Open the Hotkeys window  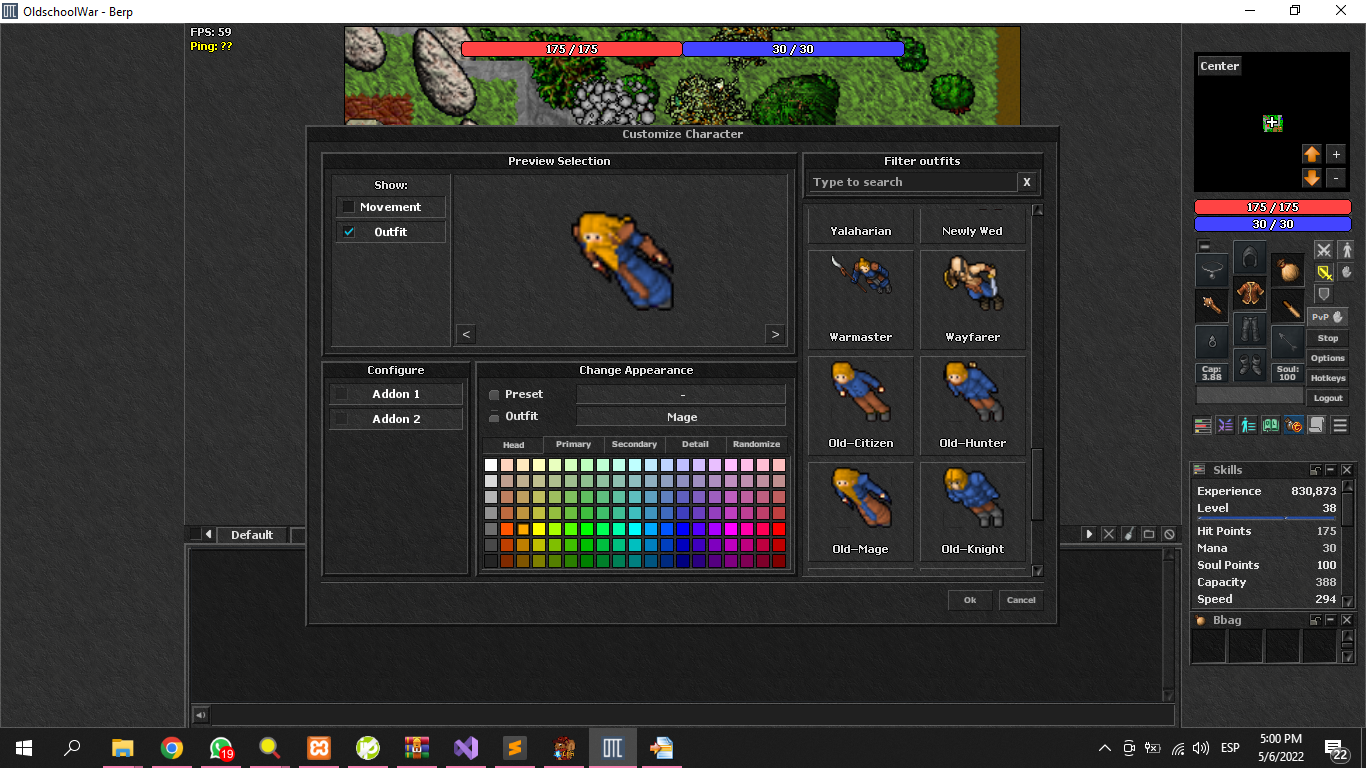click(1328, 378)
